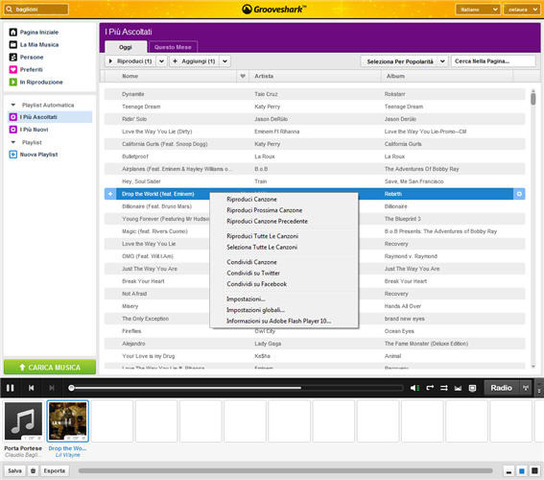Switch to the Questo Mese tab
544x480 pixels.
pos(173,47)
